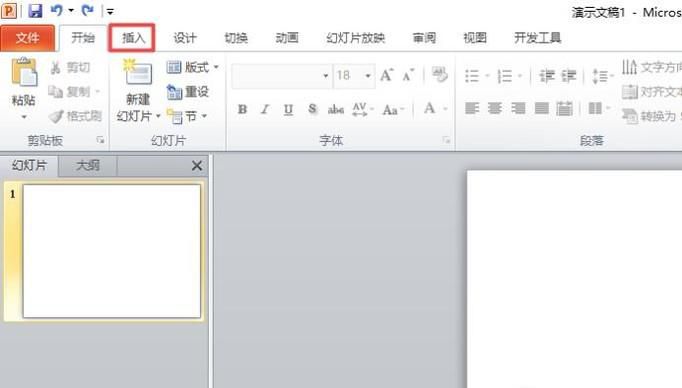The width and height of the screenshot is (682, 388).
Task: Open the 版式 (Layout) dropdown
Action: [x=192, y=67]
